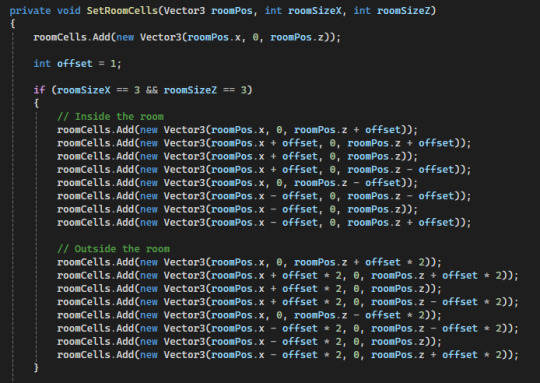Click the line ending 'roomPos.x, 0, roomPos.z + offset * 2'
The image size is (540, 383).
[x=249, y=262]
